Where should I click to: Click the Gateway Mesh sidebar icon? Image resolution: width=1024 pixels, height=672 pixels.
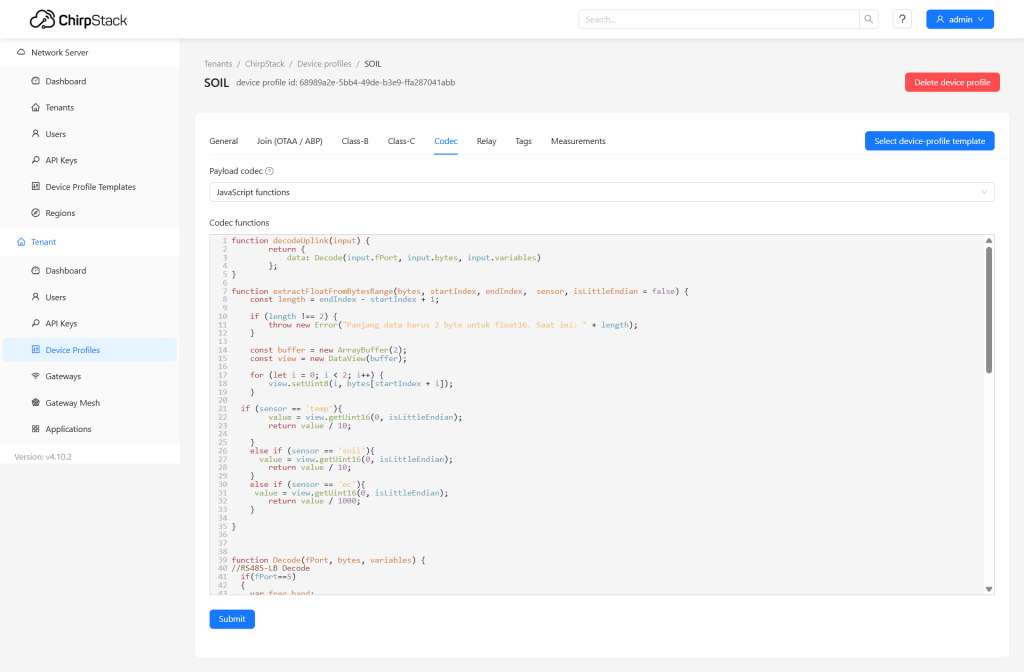36,403
